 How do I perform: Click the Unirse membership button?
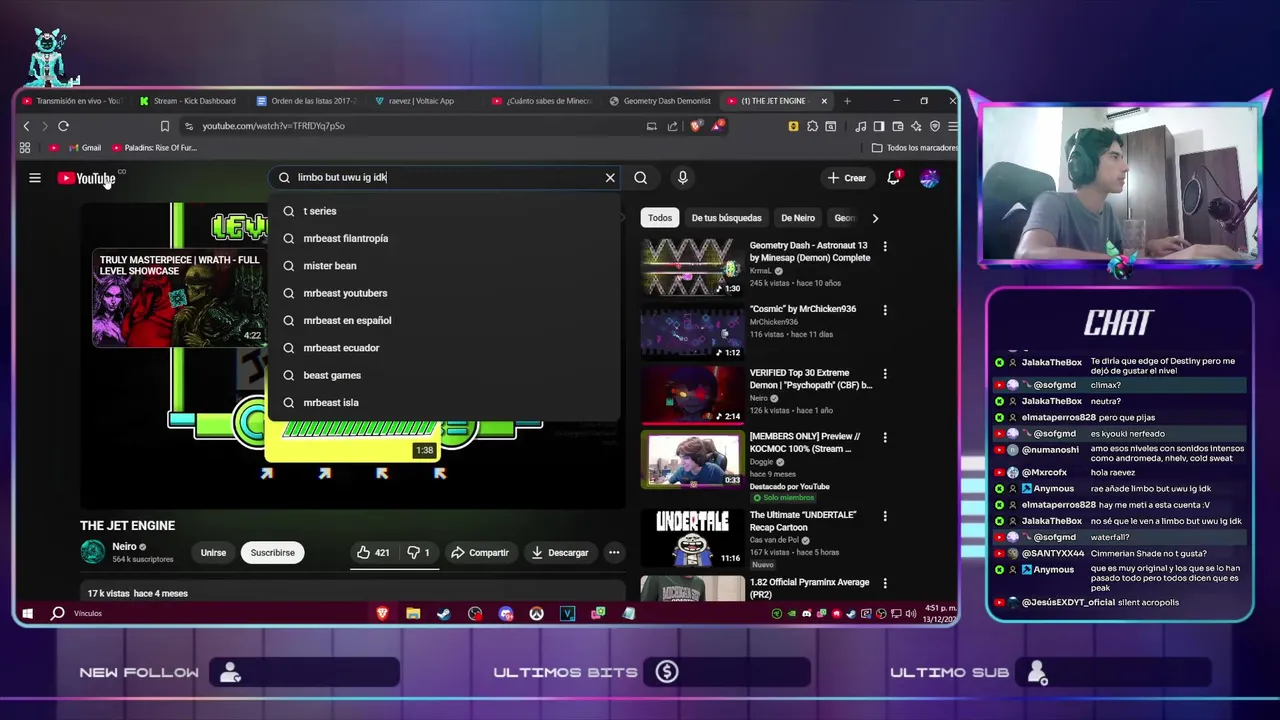point(213,553)
